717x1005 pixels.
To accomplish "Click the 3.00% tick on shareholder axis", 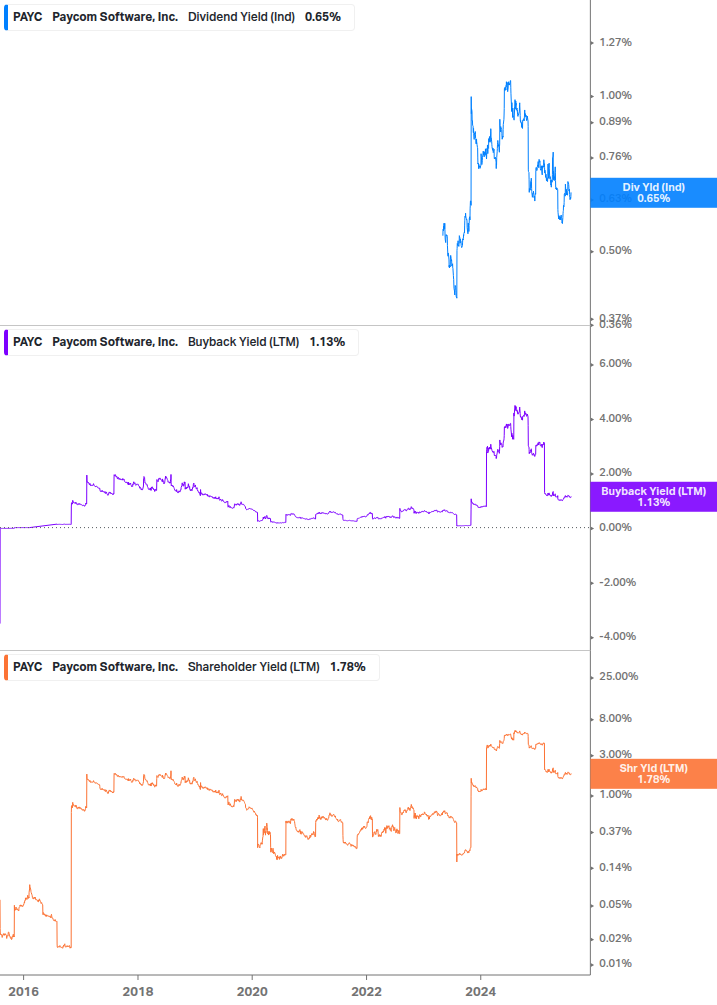I will pyautogui.click(x=615, y=754).
